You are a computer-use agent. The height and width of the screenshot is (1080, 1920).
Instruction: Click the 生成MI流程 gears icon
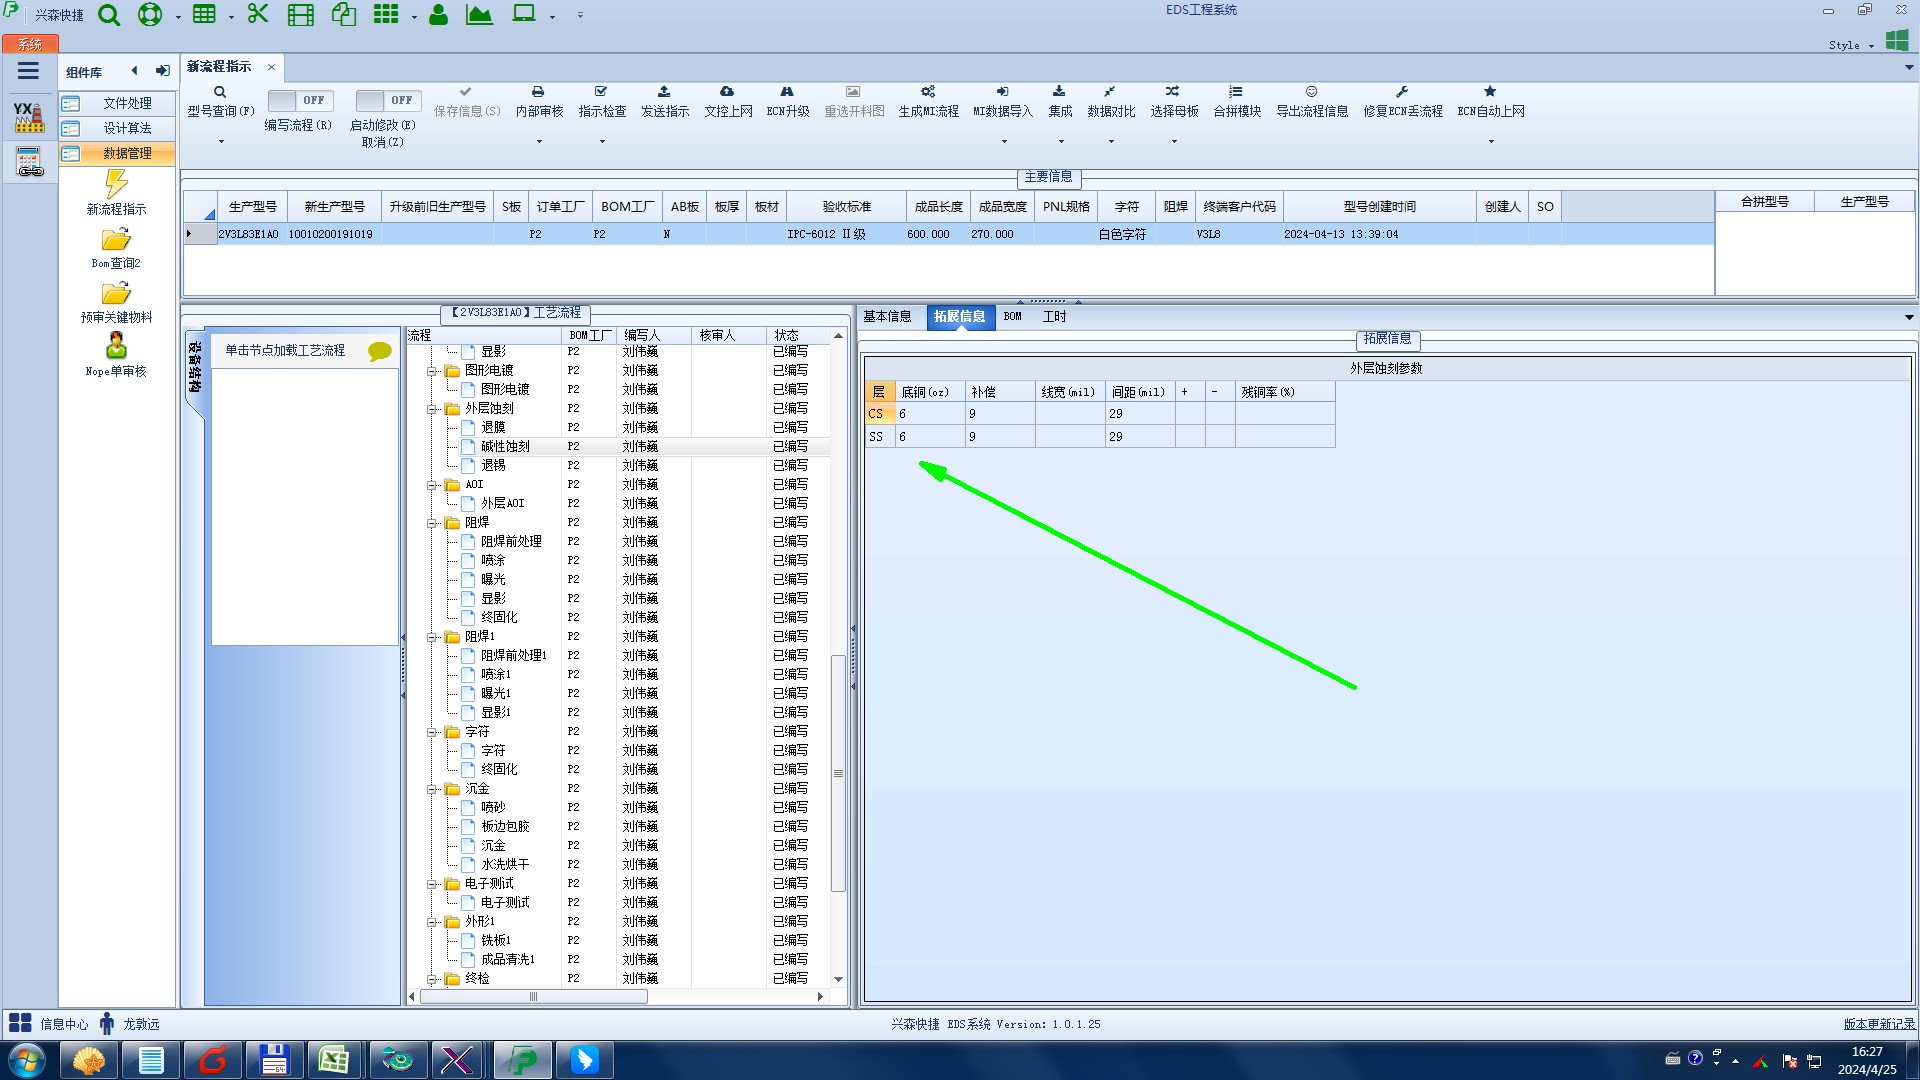coord(928,92)
